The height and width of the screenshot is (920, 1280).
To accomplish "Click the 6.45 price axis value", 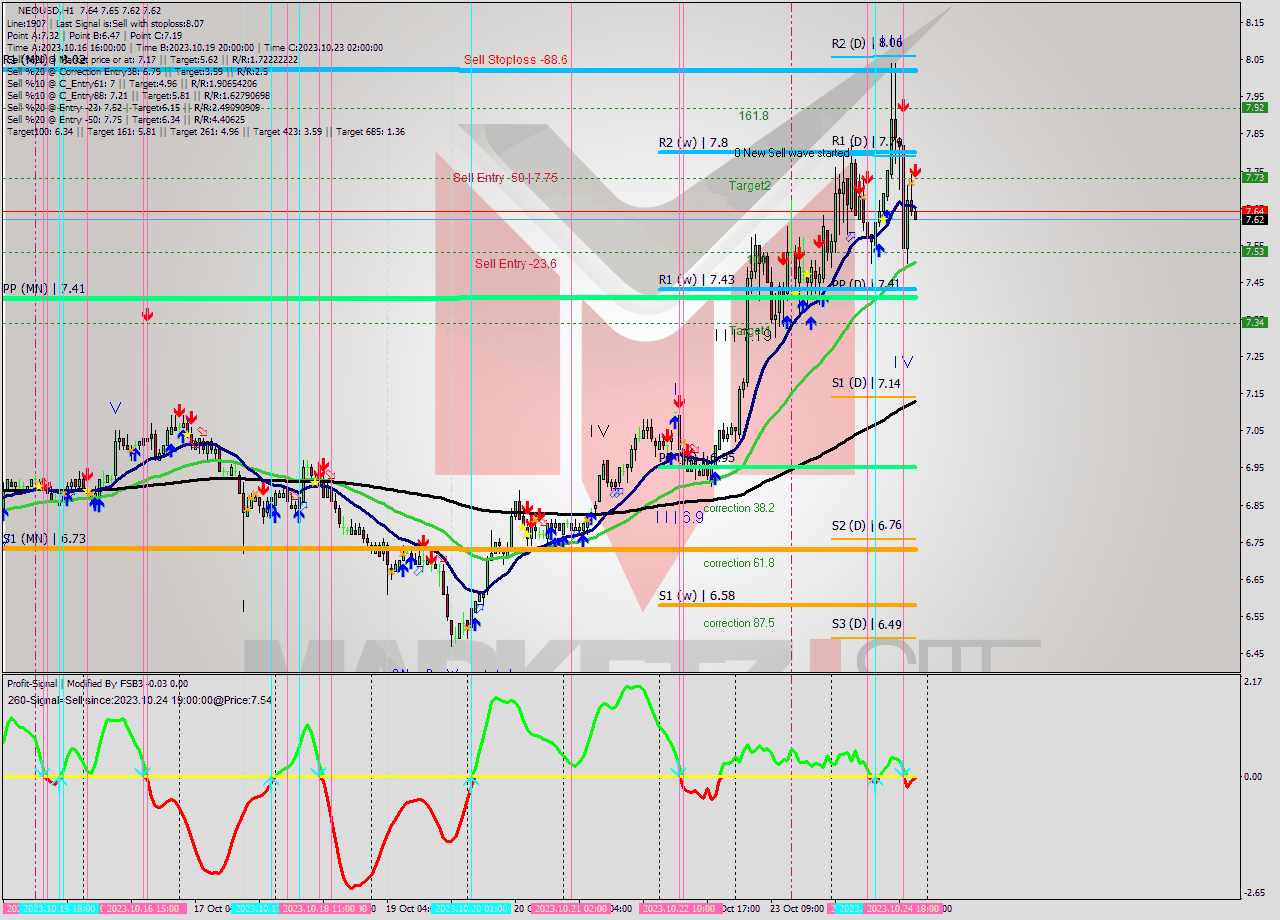I will (x=1256, y=653).
